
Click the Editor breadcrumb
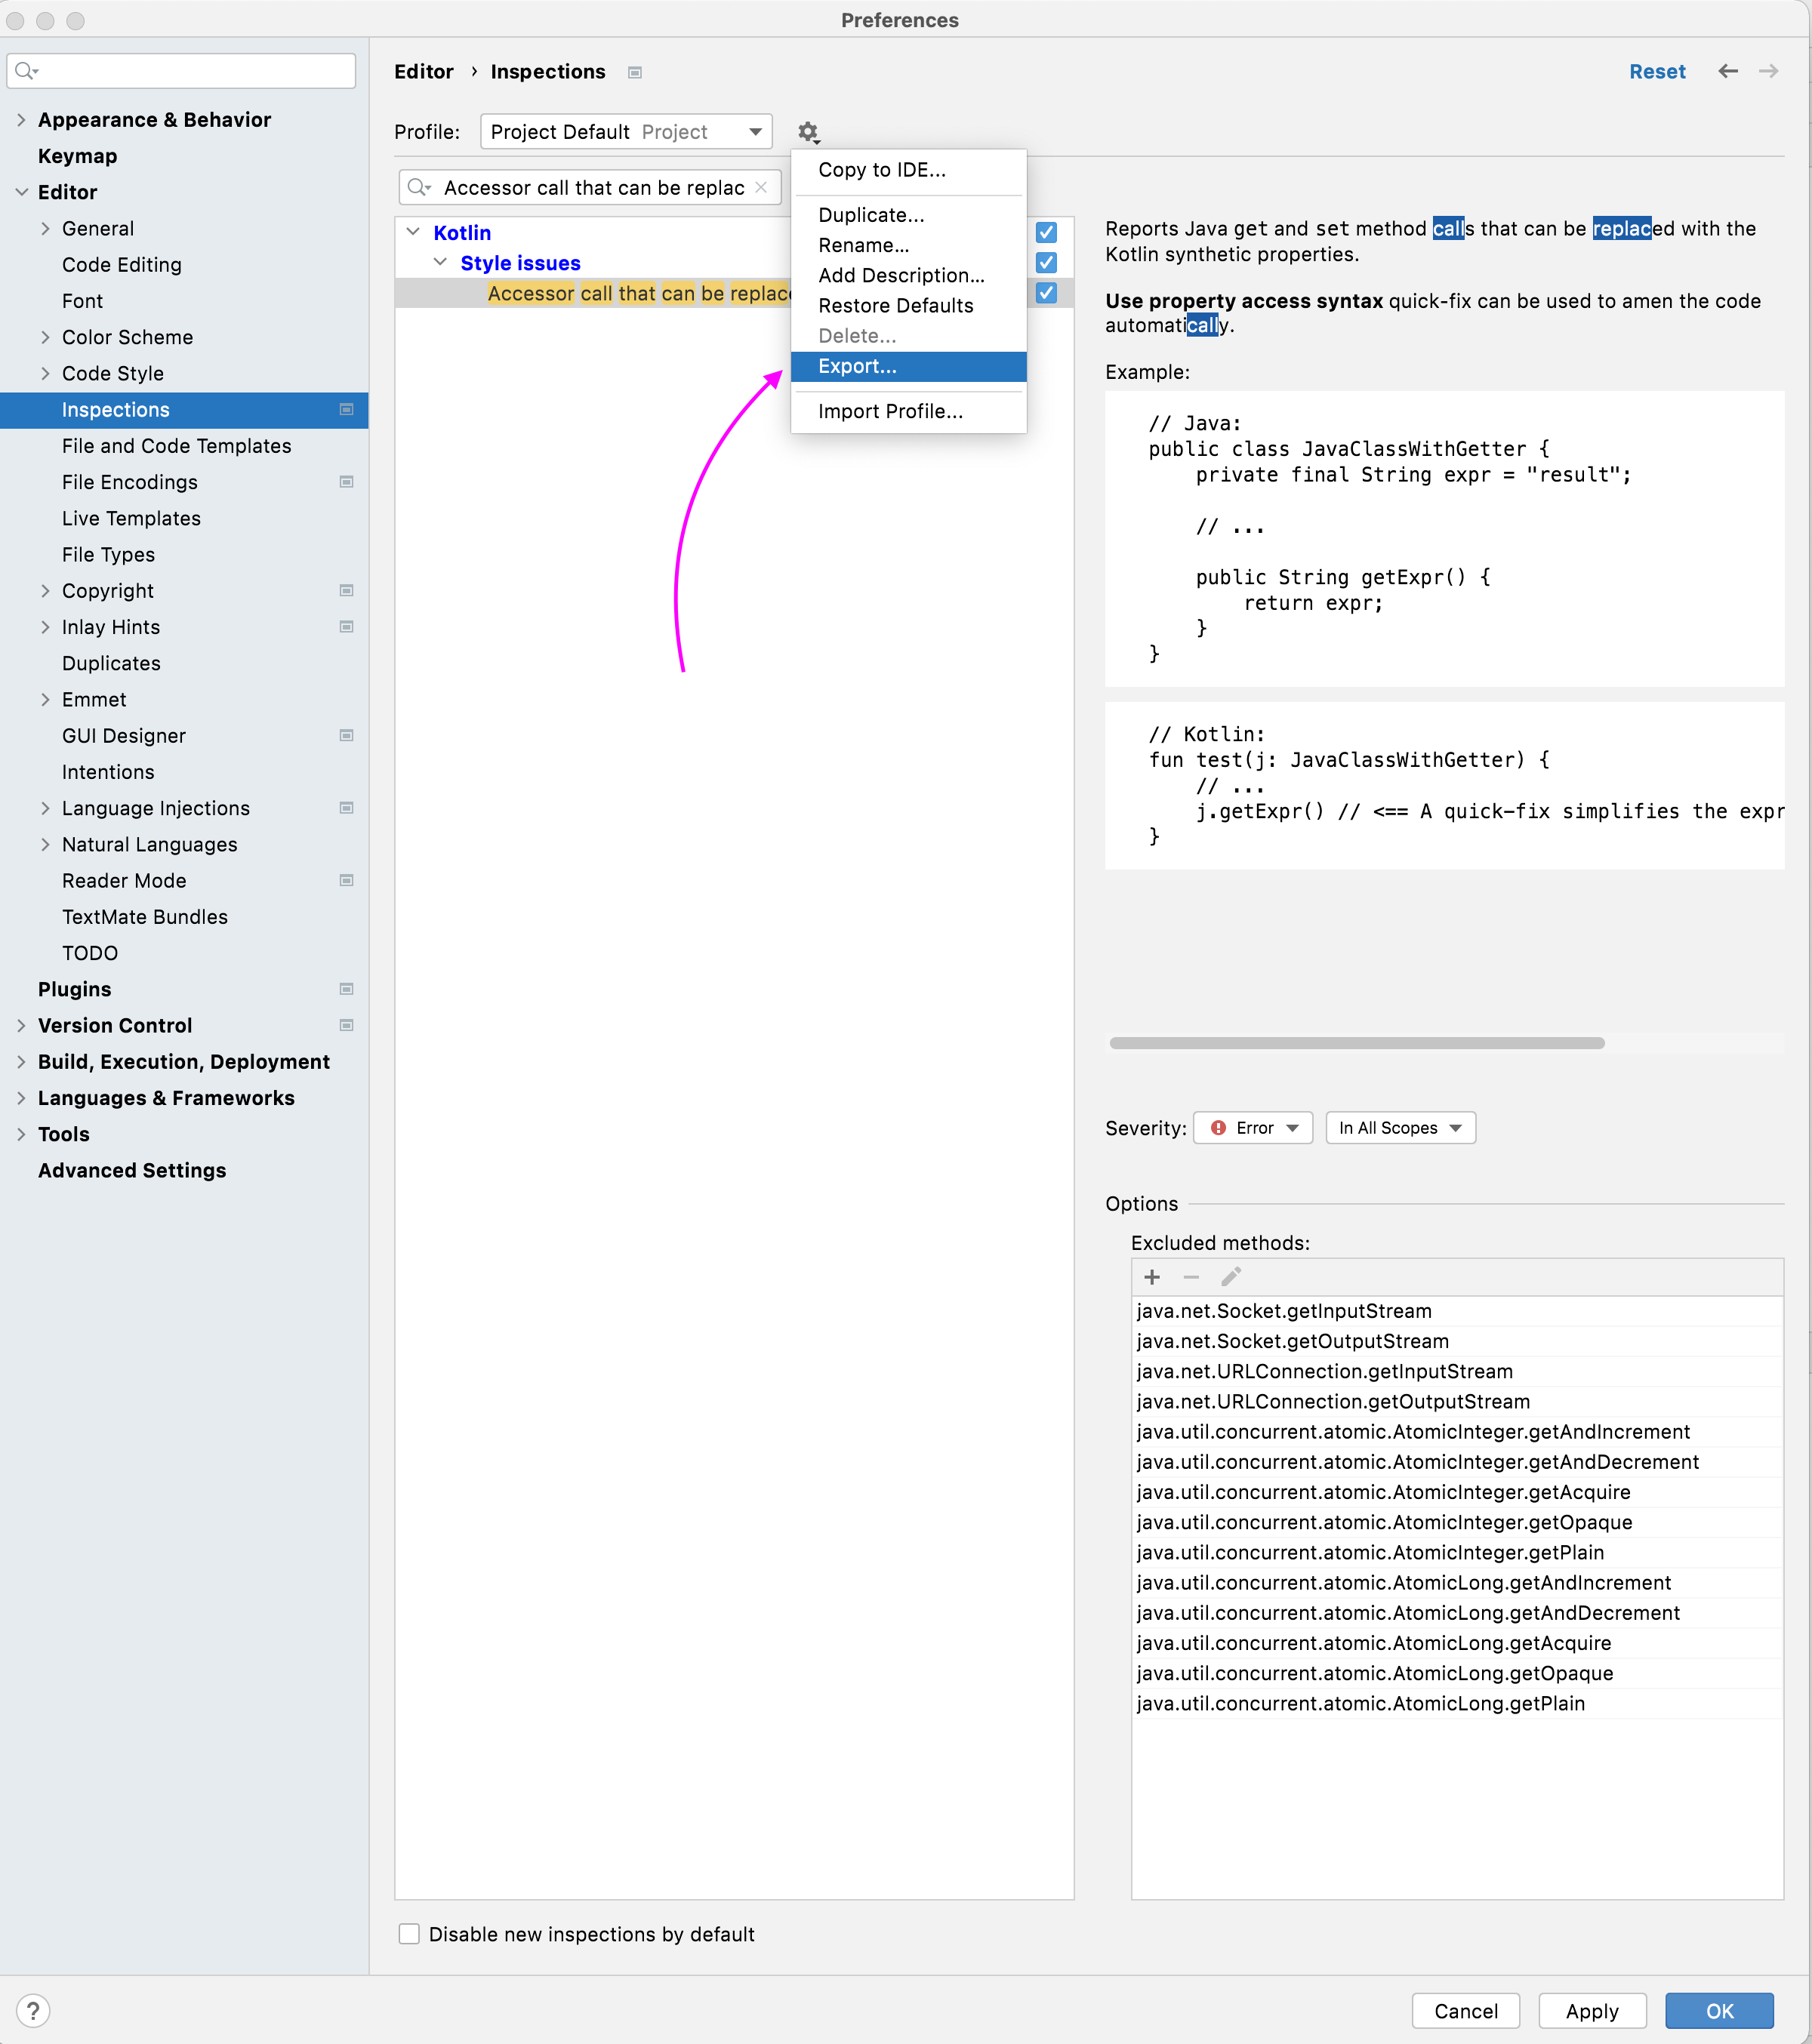pyautogui.click(x=424, y=72)
